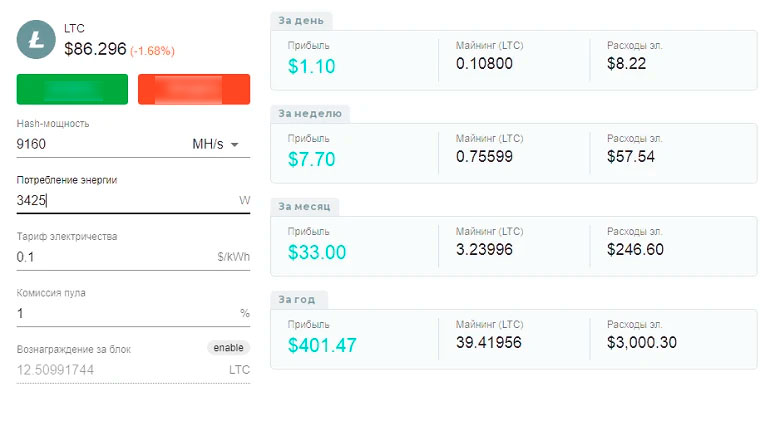Click the pool commission field
The width and height of the screenshot is (775, 421).
(120, 313)
